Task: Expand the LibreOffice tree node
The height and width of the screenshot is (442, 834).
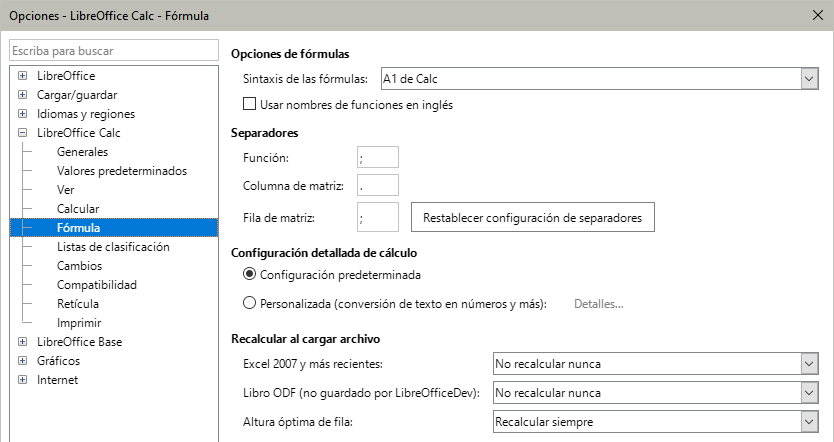Action: (x=22, y=76)
